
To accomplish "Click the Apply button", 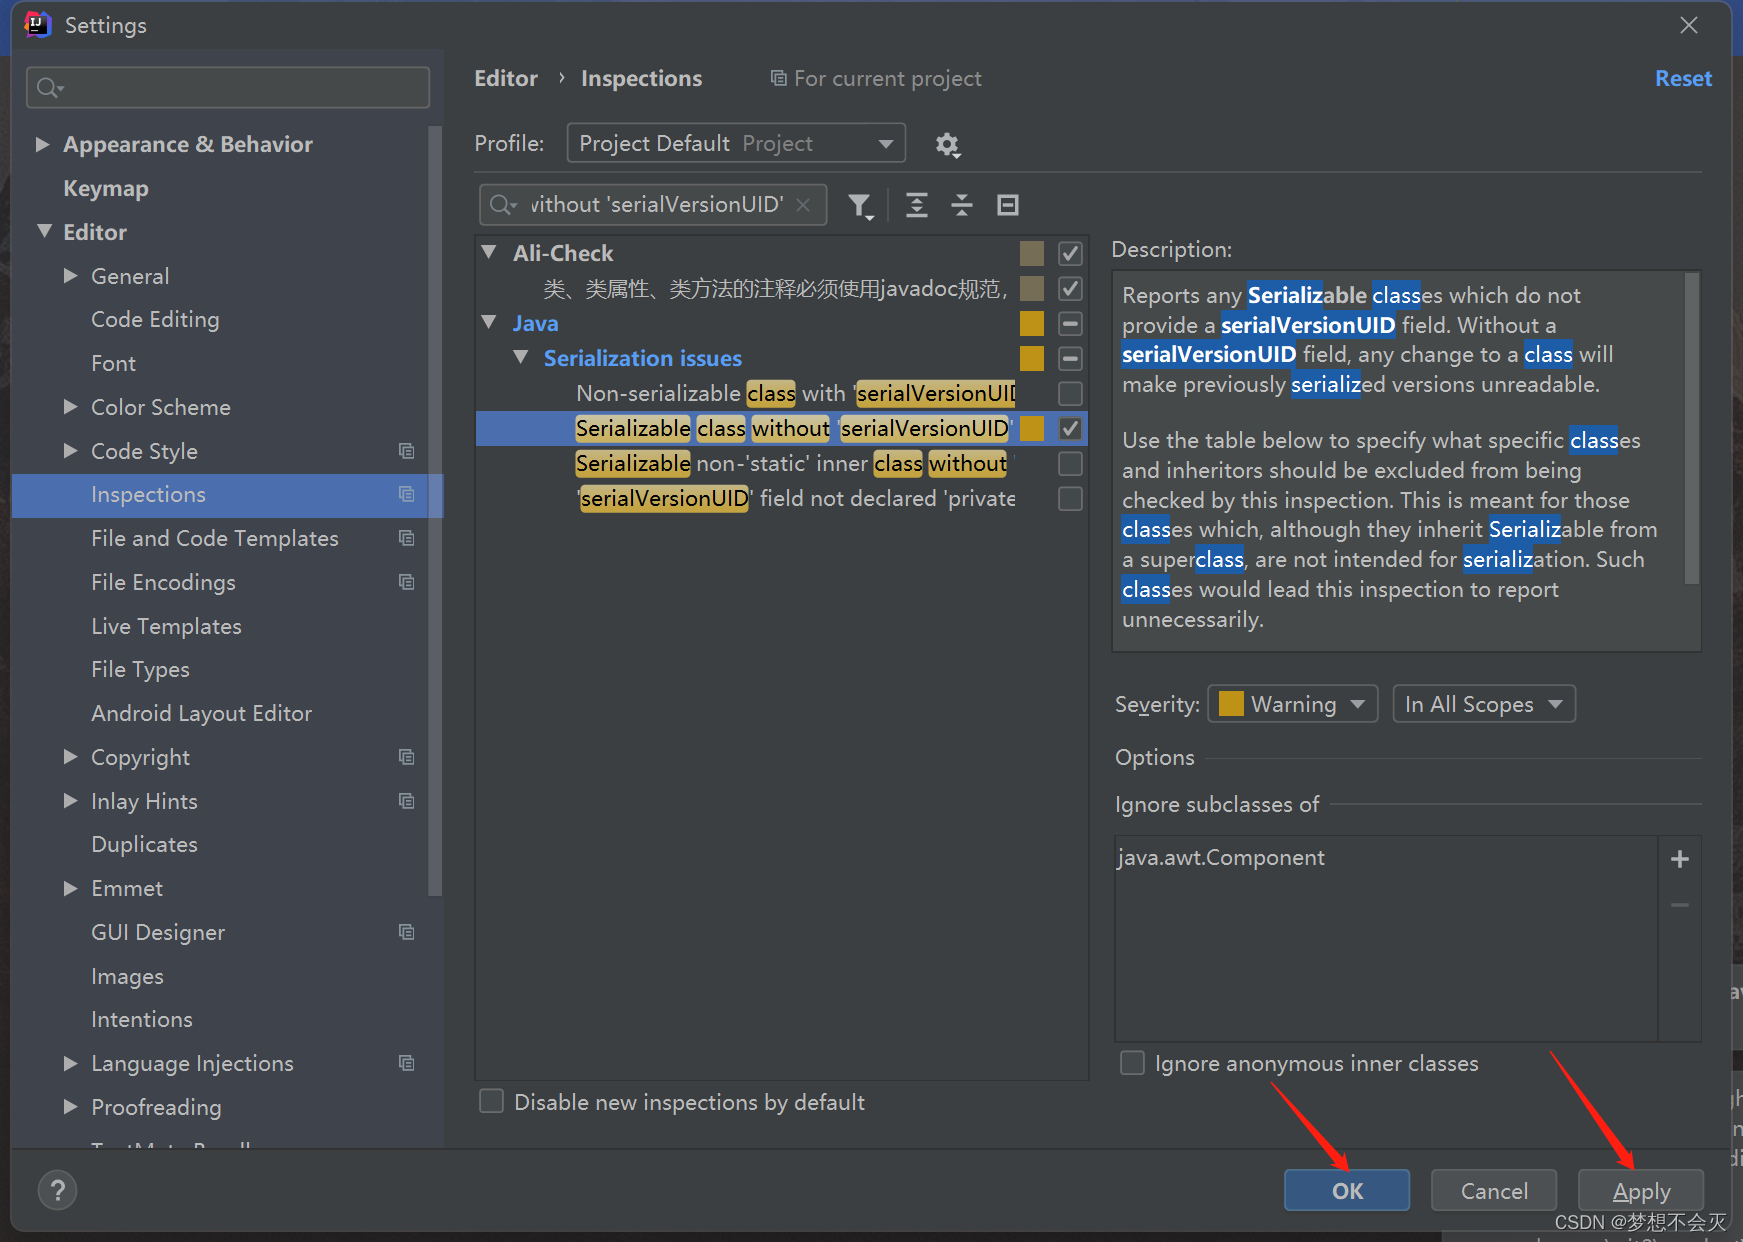I will tap(1640, 1190).
